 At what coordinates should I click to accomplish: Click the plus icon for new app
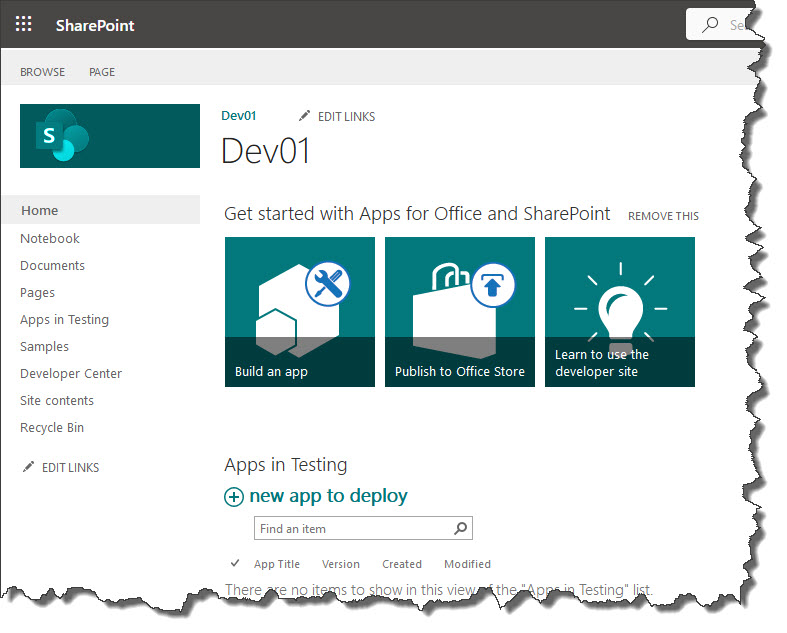[x=234, y=497]
